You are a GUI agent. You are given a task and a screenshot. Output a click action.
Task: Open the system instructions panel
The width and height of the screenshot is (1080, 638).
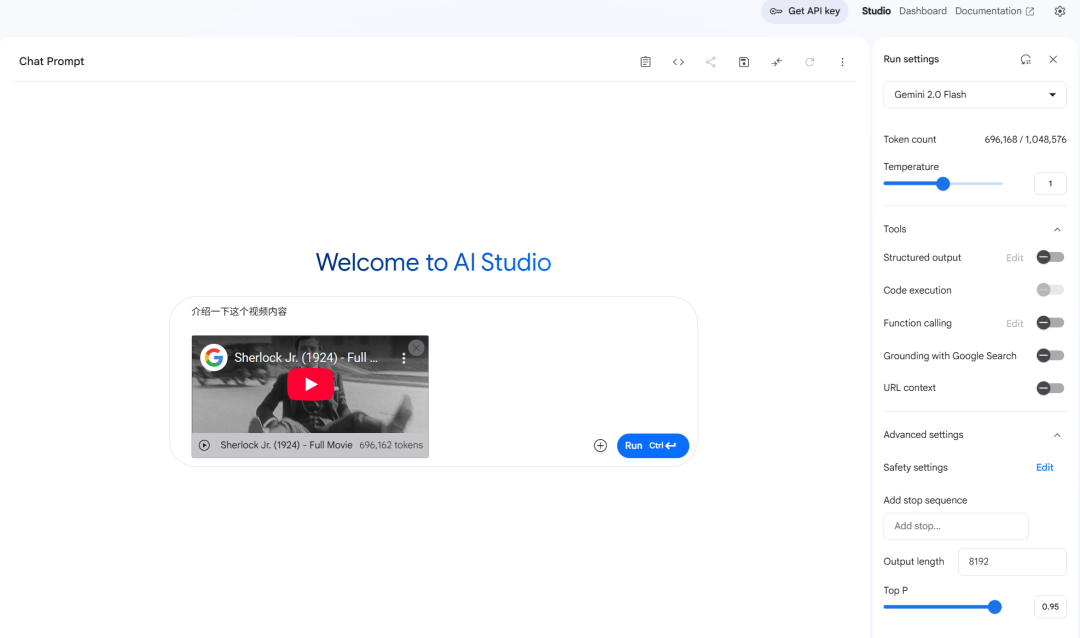click(x=645, y=61)
